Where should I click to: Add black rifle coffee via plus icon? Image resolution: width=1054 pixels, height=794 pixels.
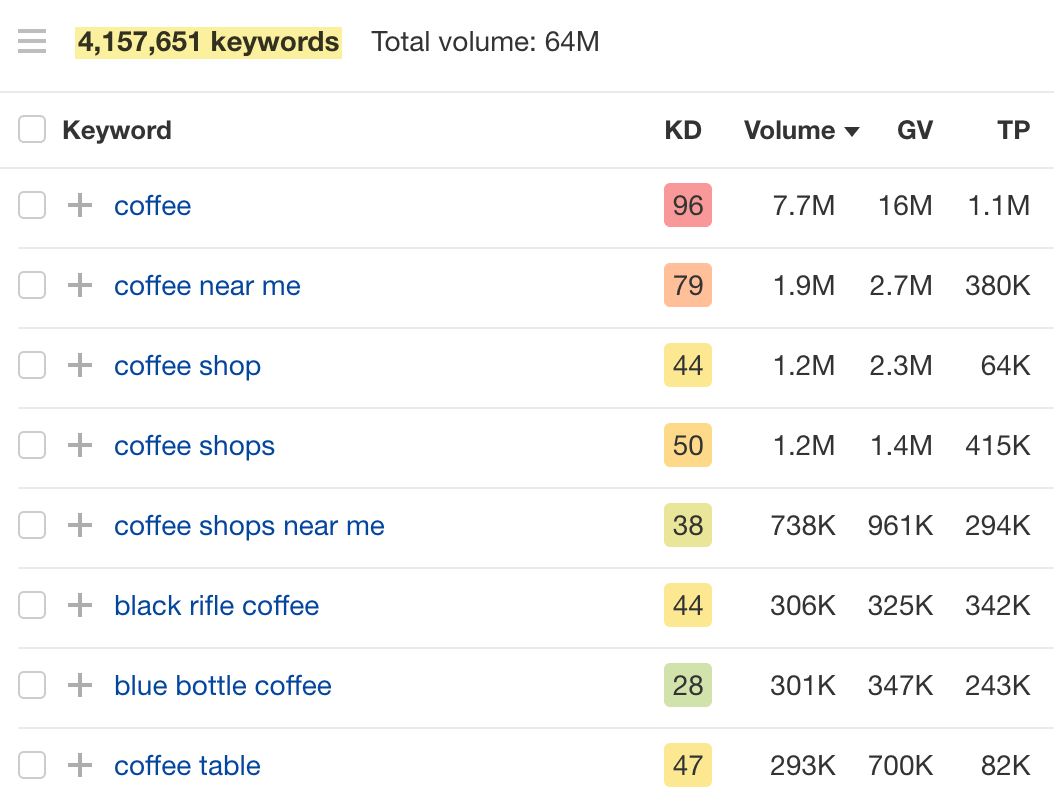click(x=79, y=606)
